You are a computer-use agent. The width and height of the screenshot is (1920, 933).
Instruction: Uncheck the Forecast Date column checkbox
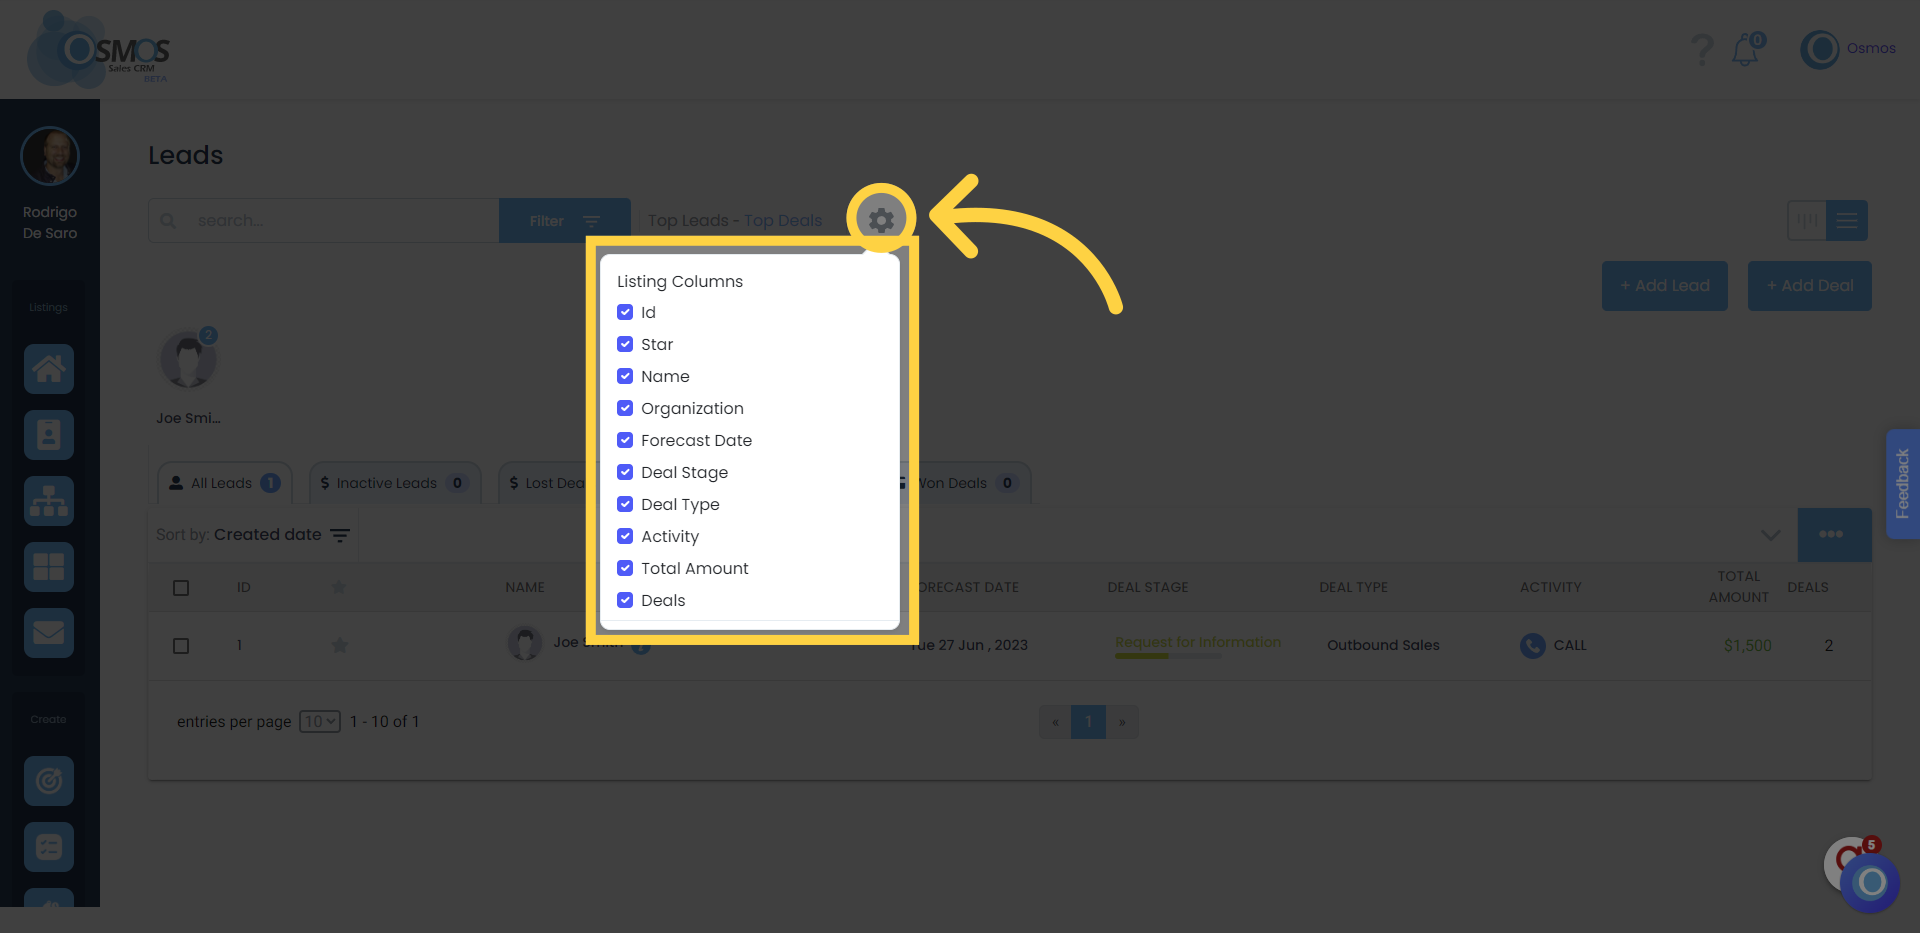coord(625,440)
